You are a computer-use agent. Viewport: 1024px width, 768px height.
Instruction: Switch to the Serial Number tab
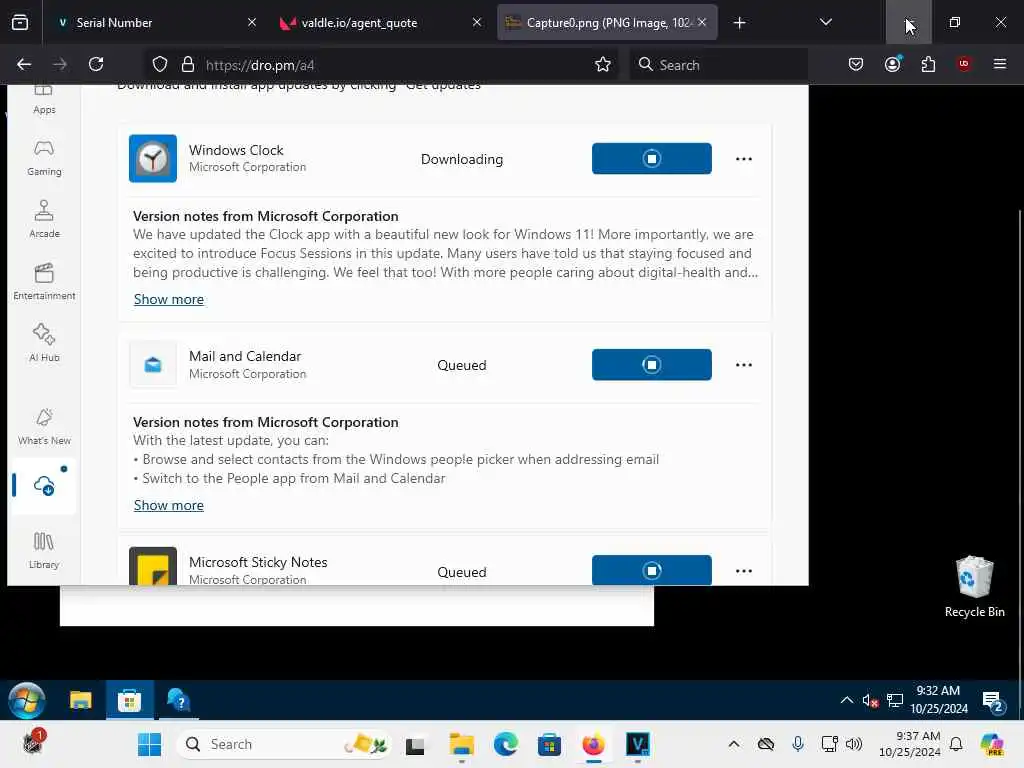155,22
